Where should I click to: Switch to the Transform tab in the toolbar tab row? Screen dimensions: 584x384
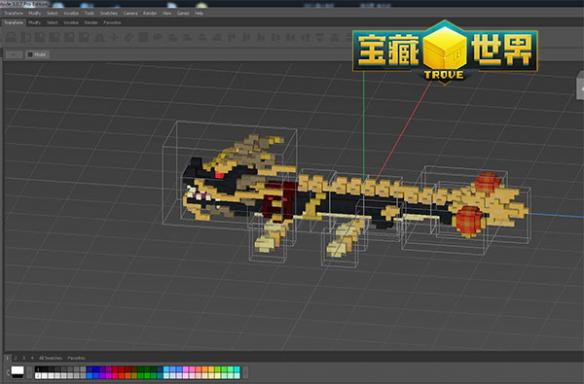coord(13,23)
